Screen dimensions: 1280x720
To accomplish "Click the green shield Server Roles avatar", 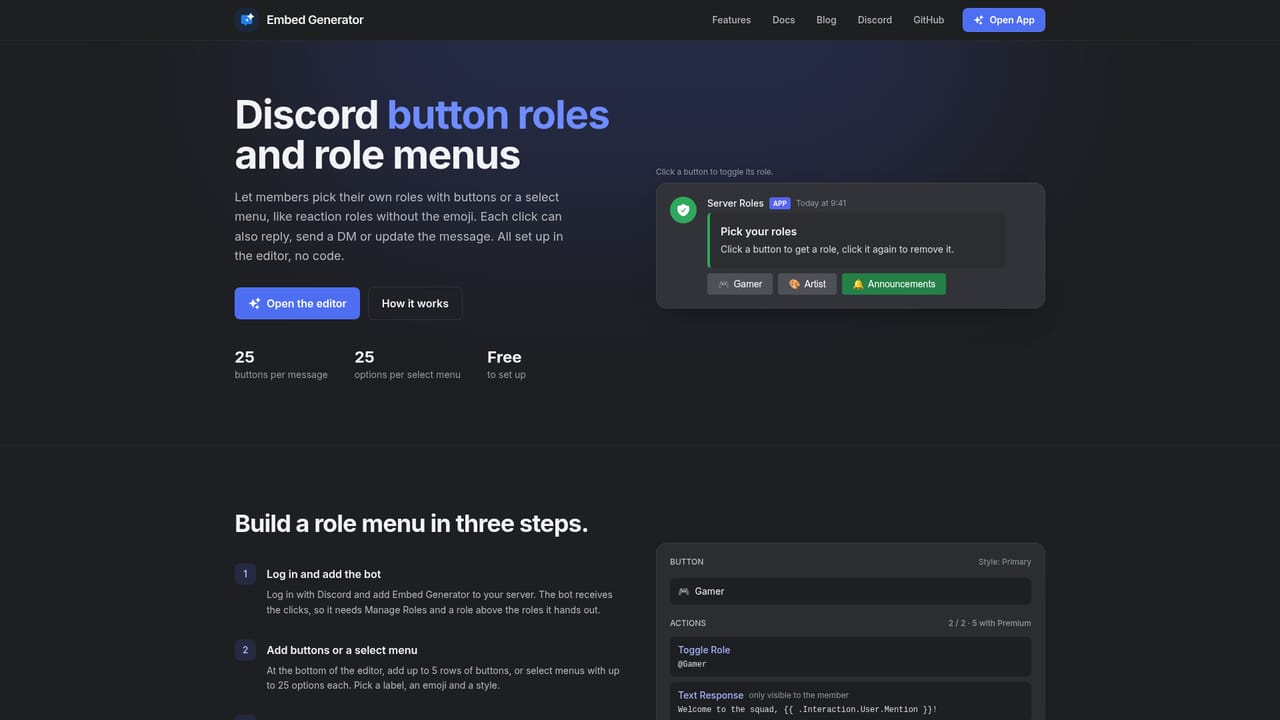I will point(683,210).
